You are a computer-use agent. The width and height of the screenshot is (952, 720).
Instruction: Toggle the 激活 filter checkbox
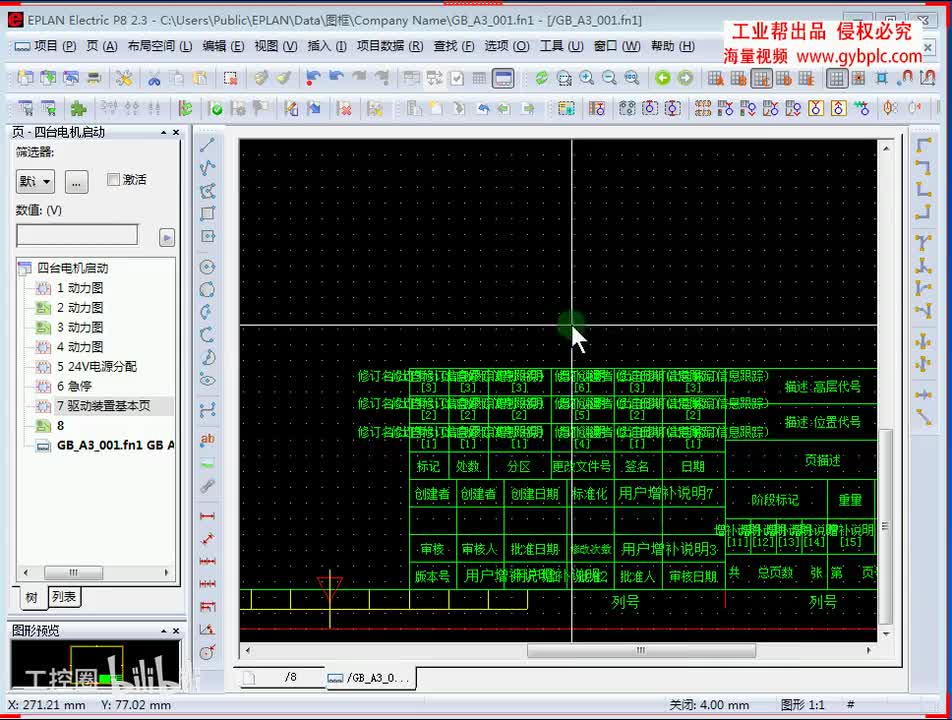click(x=113, y=180)
